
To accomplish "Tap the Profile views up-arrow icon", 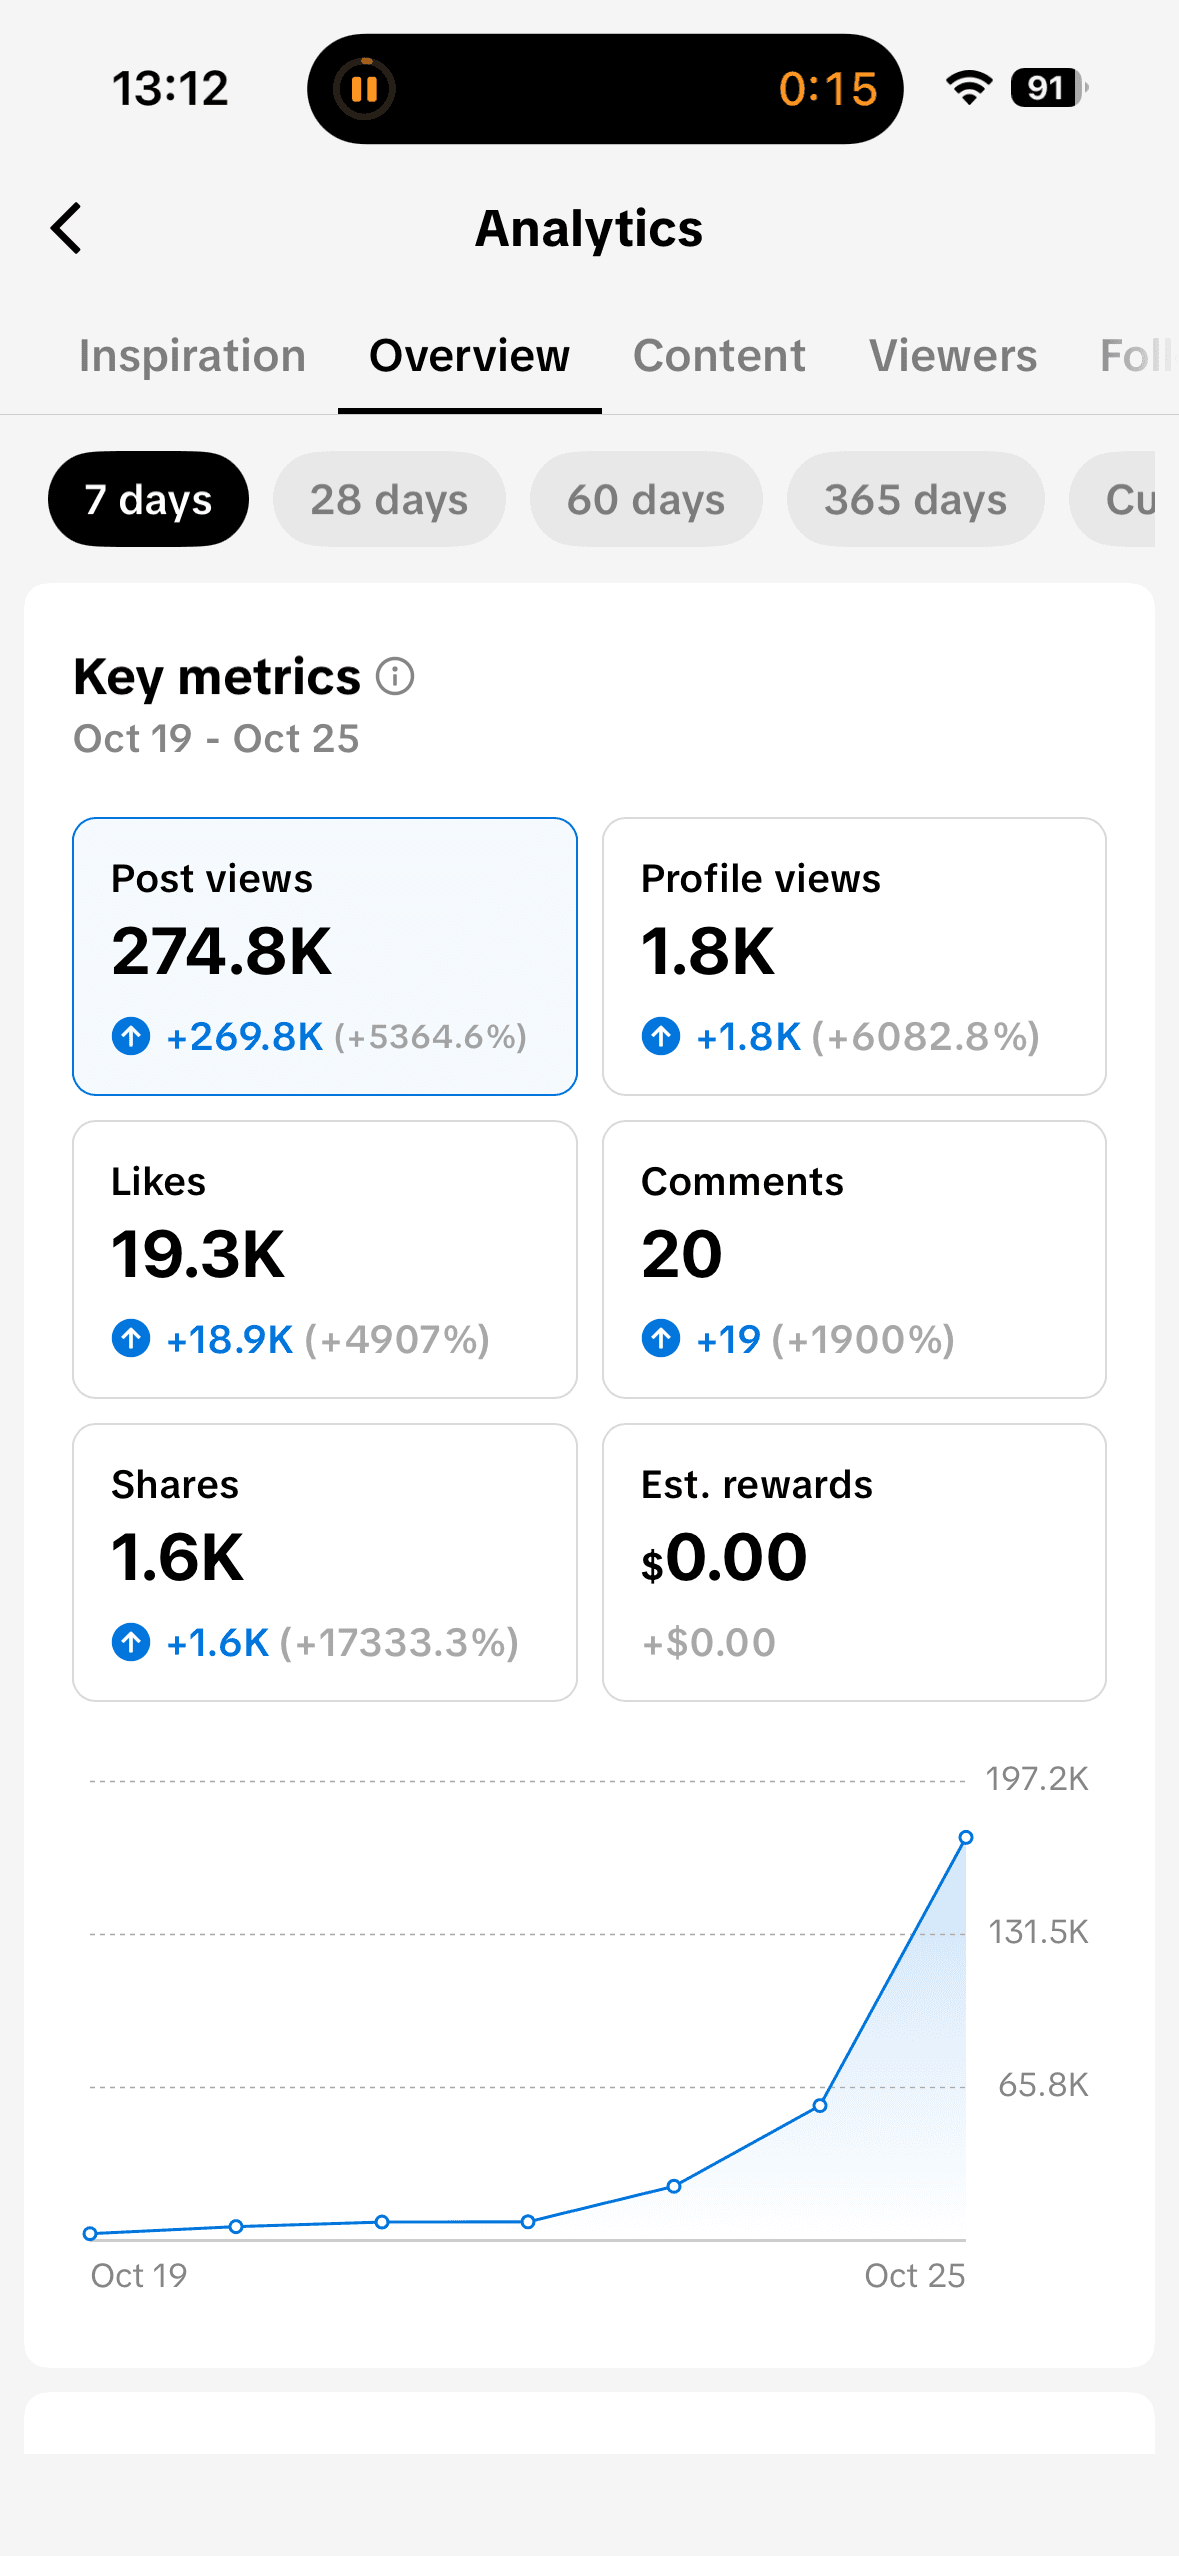I will [661, 1036].
